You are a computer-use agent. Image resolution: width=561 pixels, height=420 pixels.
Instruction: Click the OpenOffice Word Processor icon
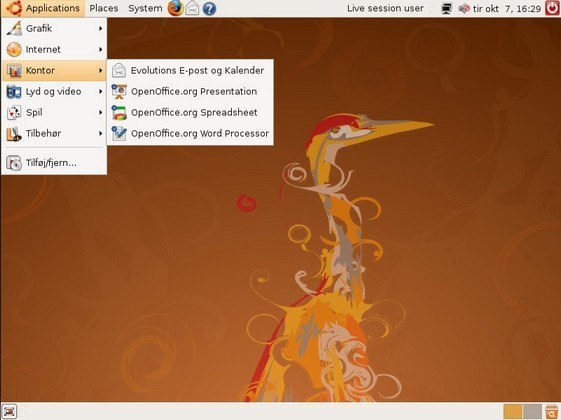pyautogui.click(x=119, y=134)
